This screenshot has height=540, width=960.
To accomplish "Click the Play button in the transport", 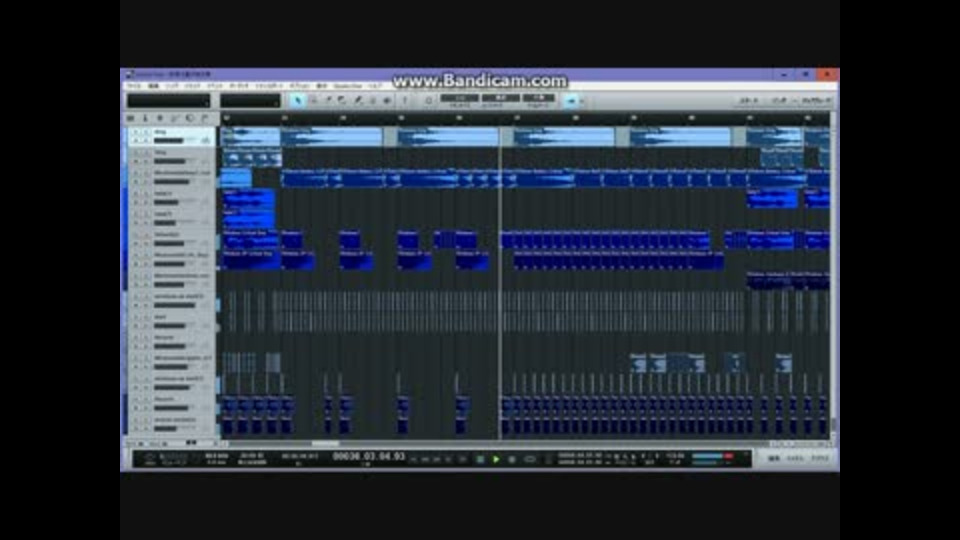I will [x=496, y=459].
